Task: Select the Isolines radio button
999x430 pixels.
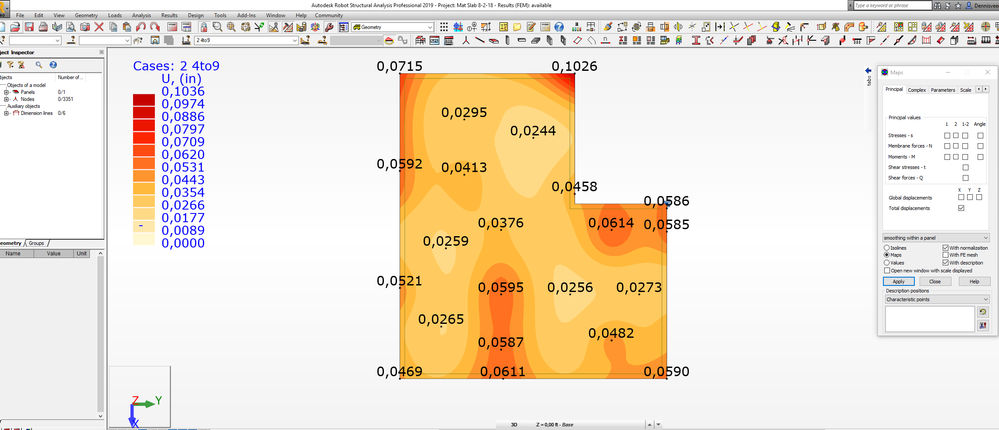Action: 886,247
